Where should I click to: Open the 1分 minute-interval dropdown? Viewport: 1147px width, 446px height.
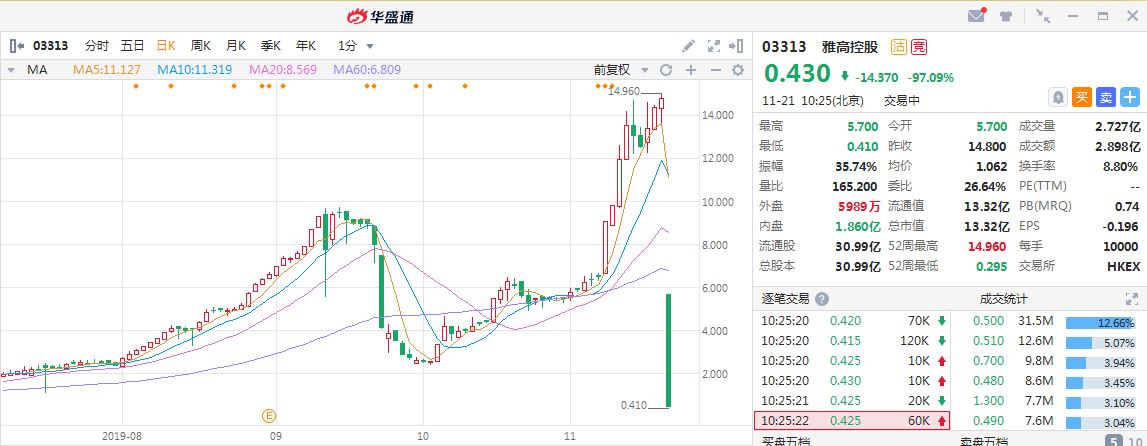pos(356,45)
